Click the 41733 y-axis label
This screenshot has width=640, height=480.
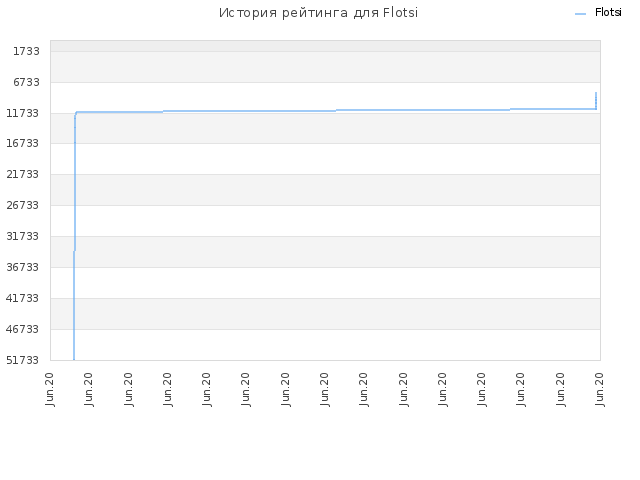[22, 298]
